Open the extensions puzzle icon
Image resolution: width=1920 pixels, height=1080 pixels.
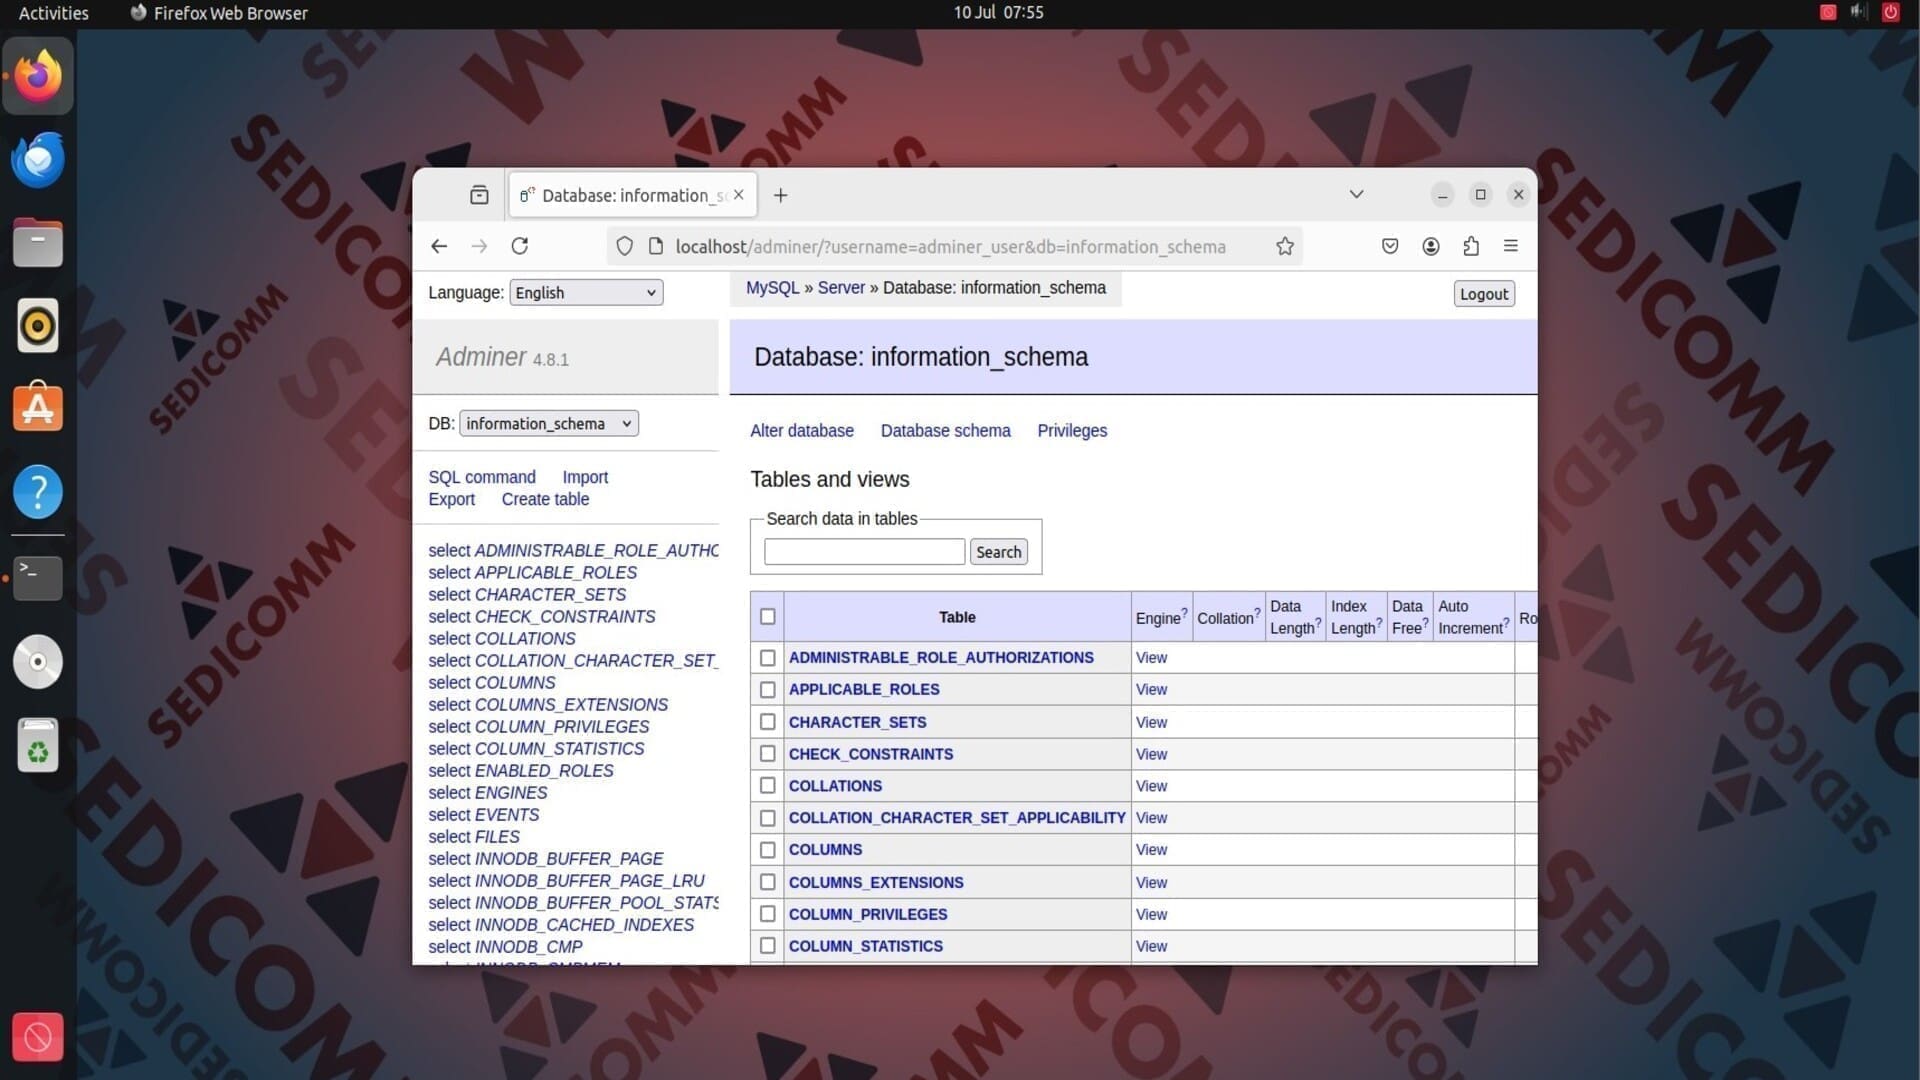tap(1470, 246)
